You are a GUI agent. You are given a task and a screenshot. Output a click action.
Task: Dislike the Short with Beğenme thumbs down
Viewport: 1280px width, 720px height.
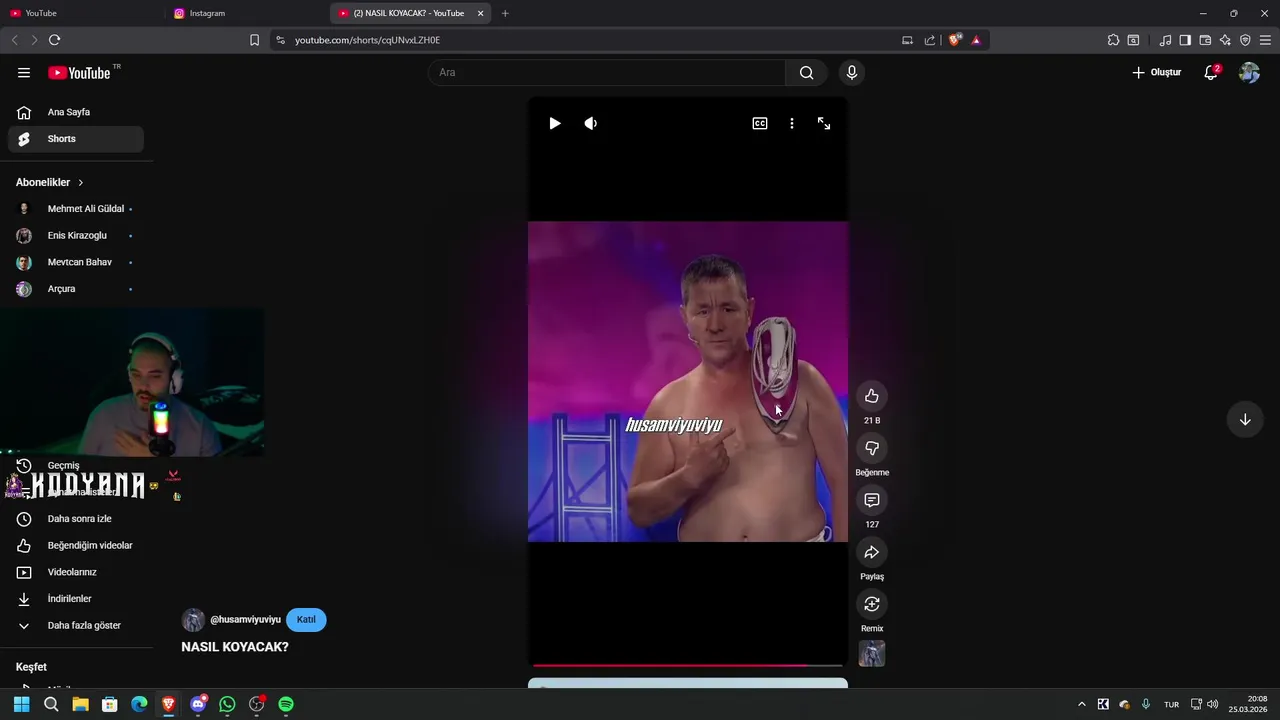click(x=872, y=448)
